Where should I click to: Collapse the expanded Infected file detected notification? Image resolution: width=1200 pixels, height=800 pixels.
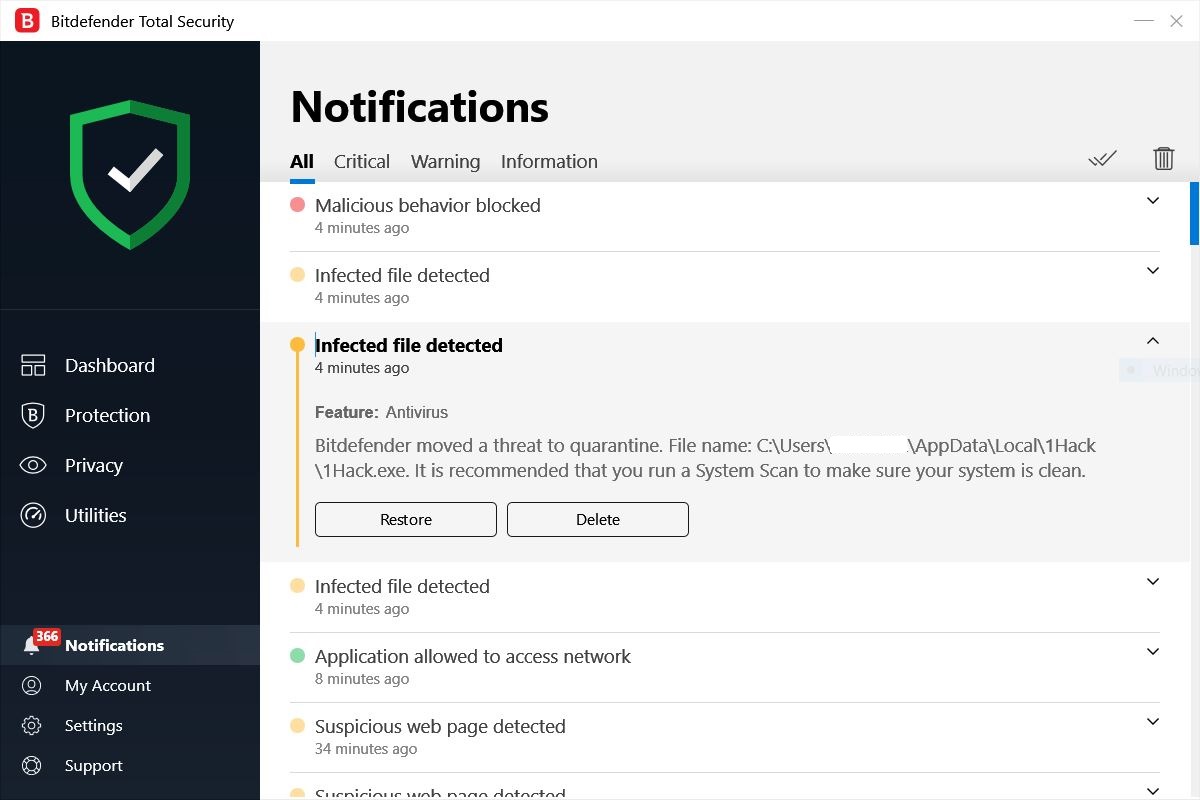pyautogui.click(x=1152, y=341)
